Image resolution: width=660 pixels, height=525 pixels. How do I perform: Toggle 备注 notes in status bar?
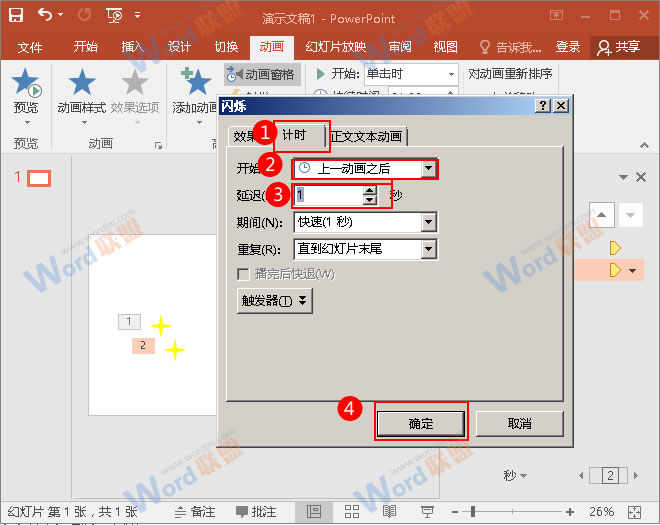194,511
